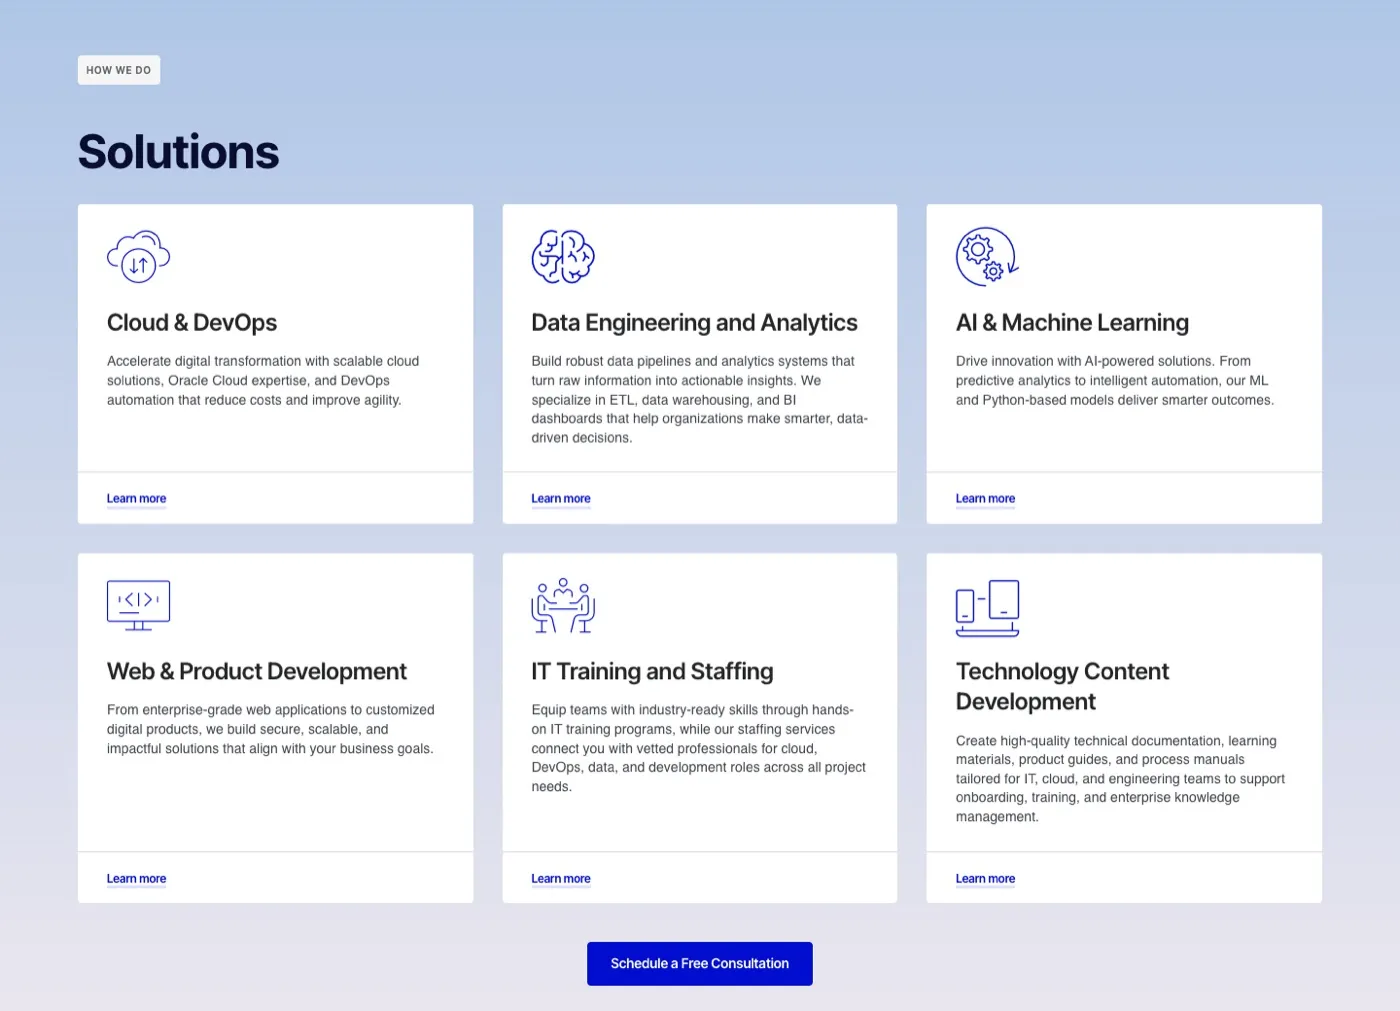Click the cloud sync icon for Cloud & DevOps
Image resolution: width=1400 pixels, height=1011 pixels.
[139, 257]
